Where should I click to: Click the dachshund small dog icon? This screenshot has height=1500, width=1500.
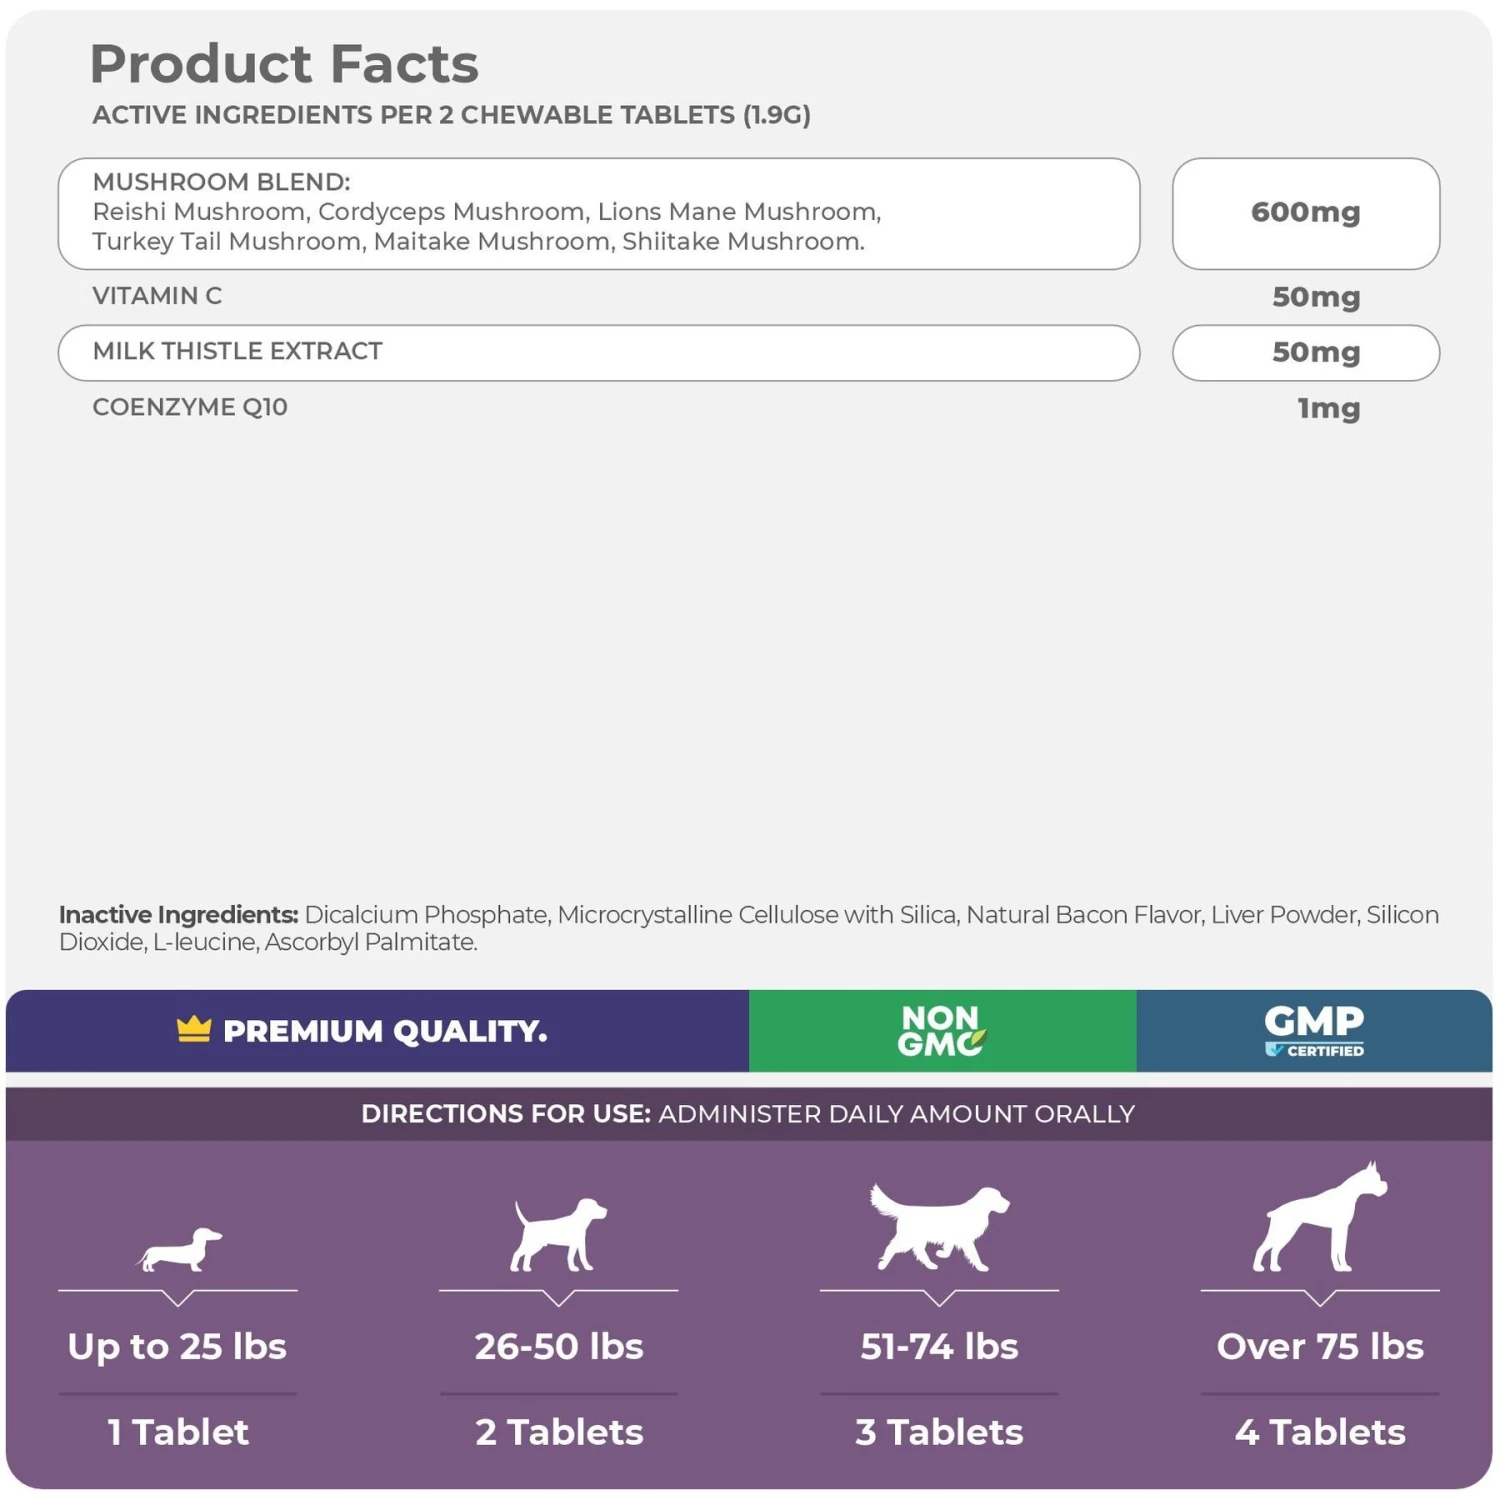180,1249
